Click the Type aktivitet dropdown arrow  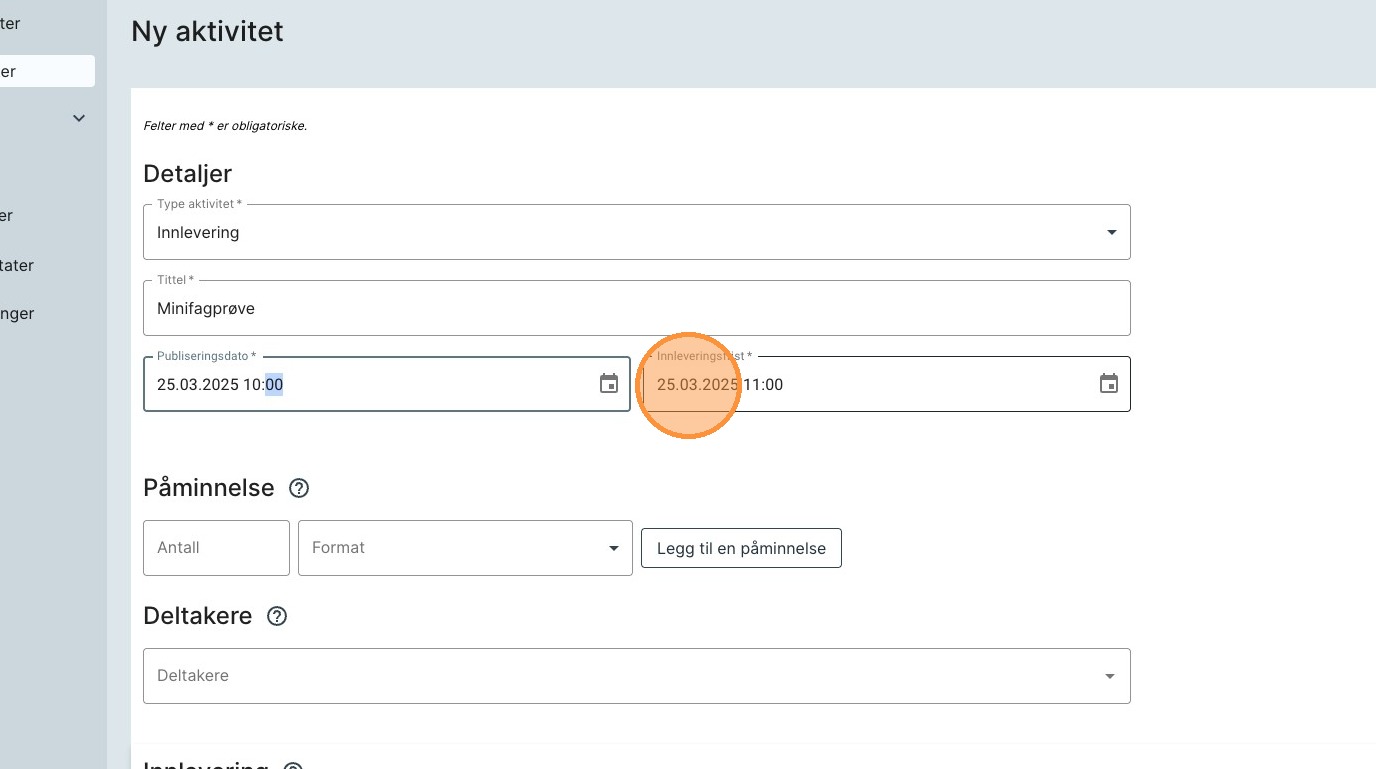coord(1111,232)
